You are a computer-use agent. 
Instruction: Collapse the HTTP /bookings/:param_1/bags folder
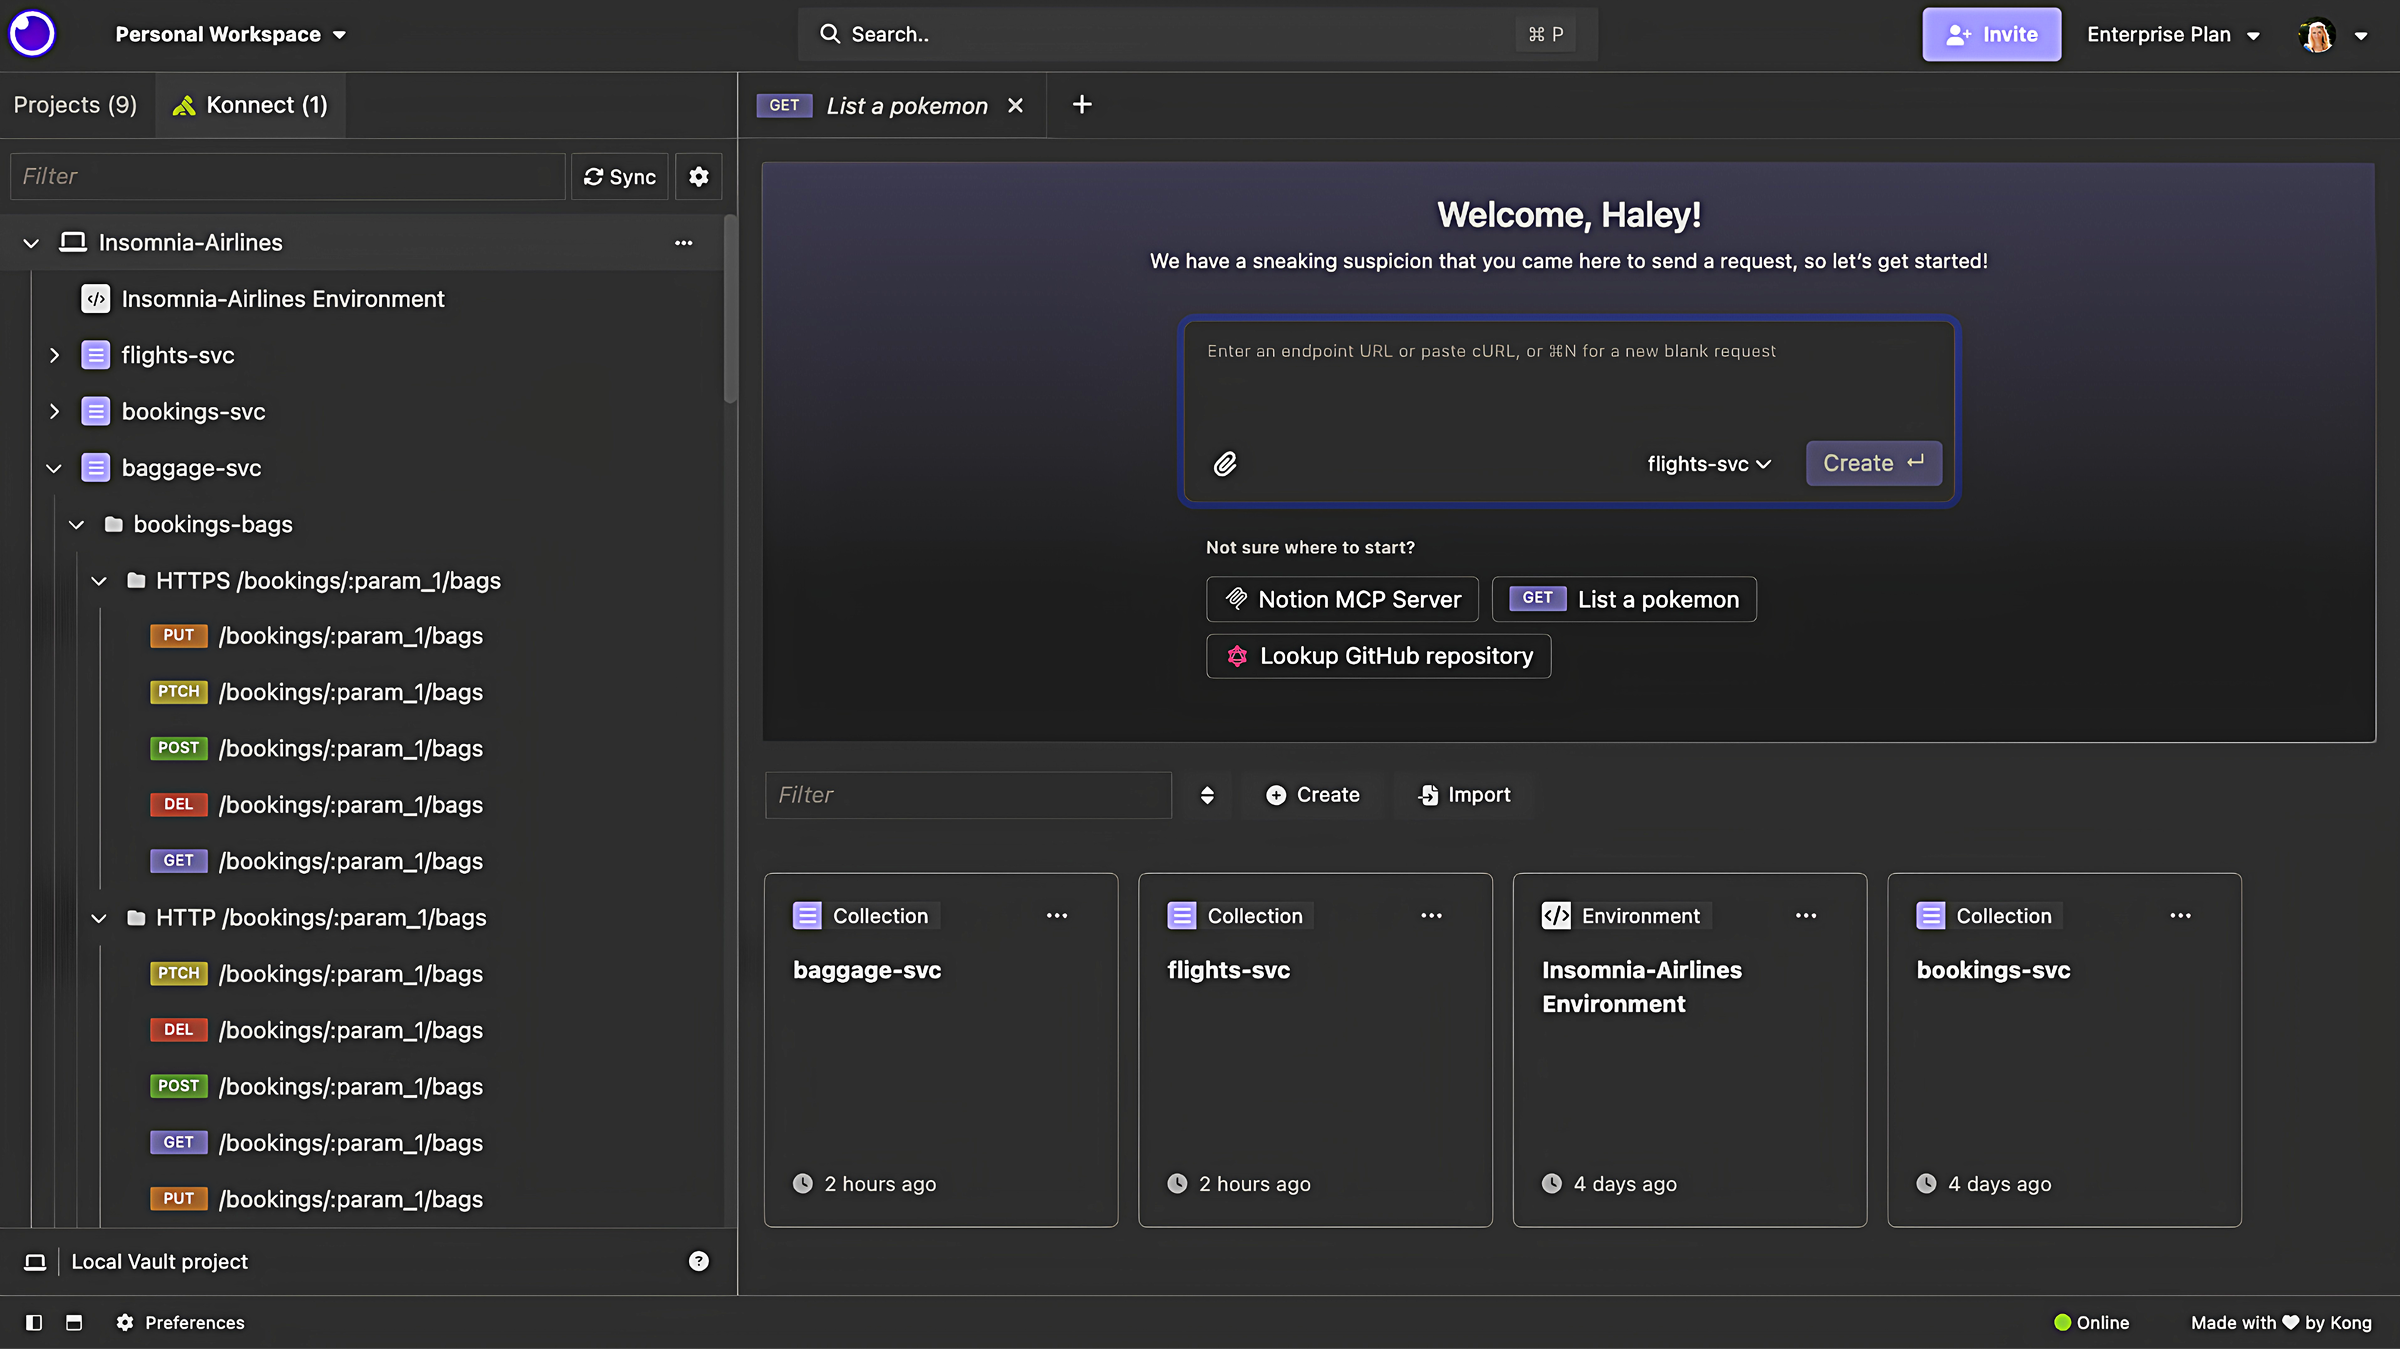(99, 918)
